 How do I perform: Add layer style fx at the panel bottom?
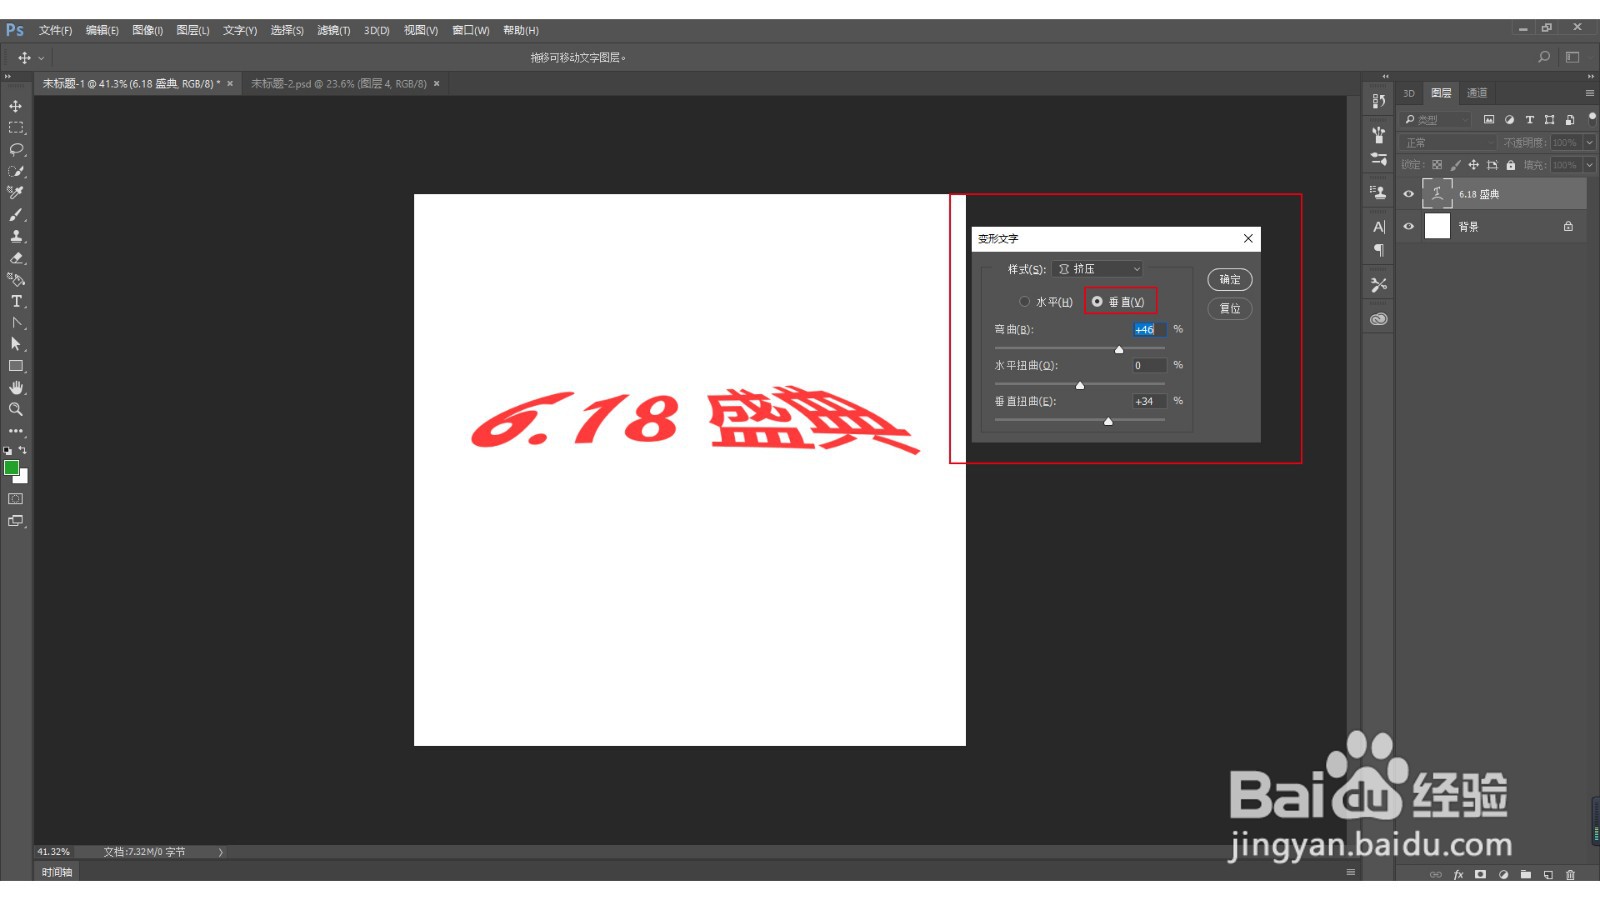(x=1458, y=874)
